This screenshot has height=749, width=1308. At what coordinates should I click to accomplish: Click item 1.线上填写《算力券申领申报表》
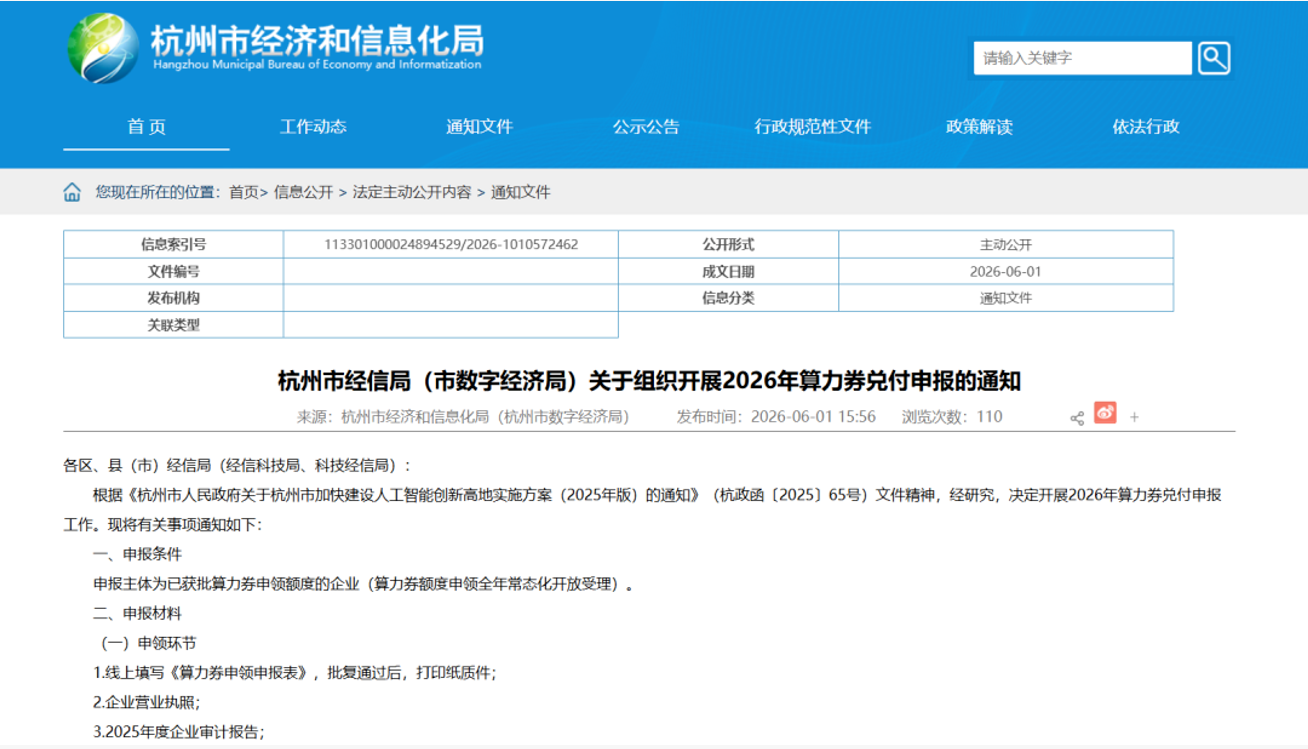coord(294,673)
